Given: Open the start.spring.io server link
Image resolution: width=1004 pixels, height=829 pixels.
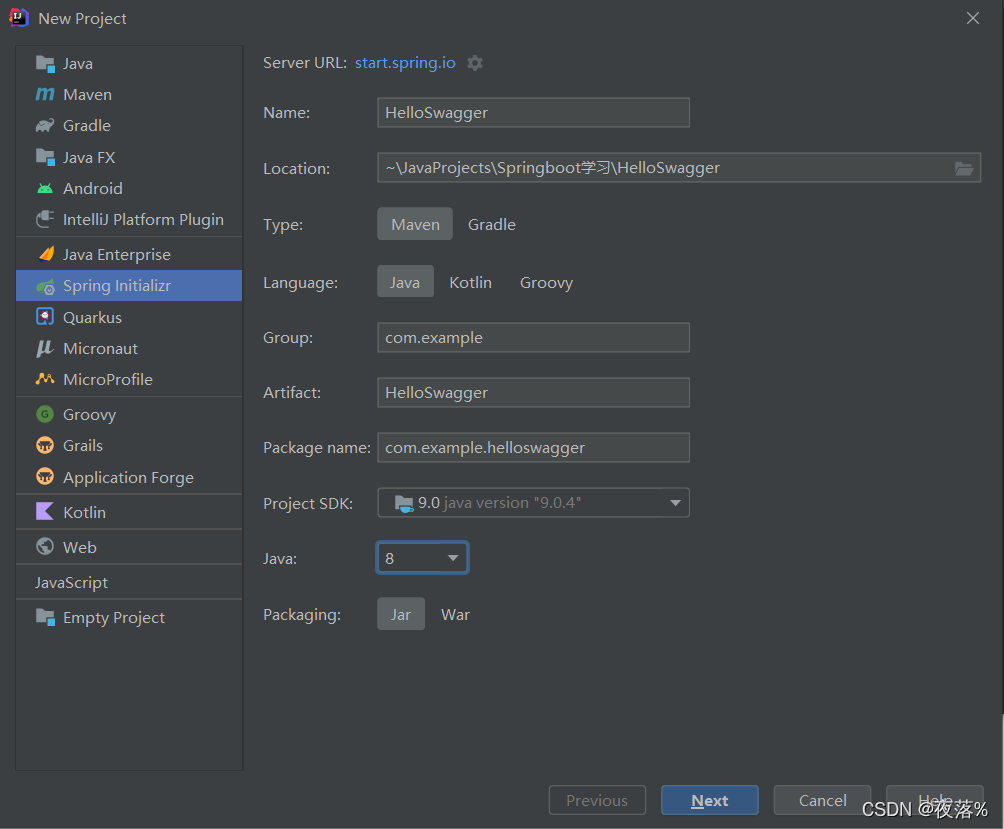Looking at the screenshot, I should tap(405, 63).
